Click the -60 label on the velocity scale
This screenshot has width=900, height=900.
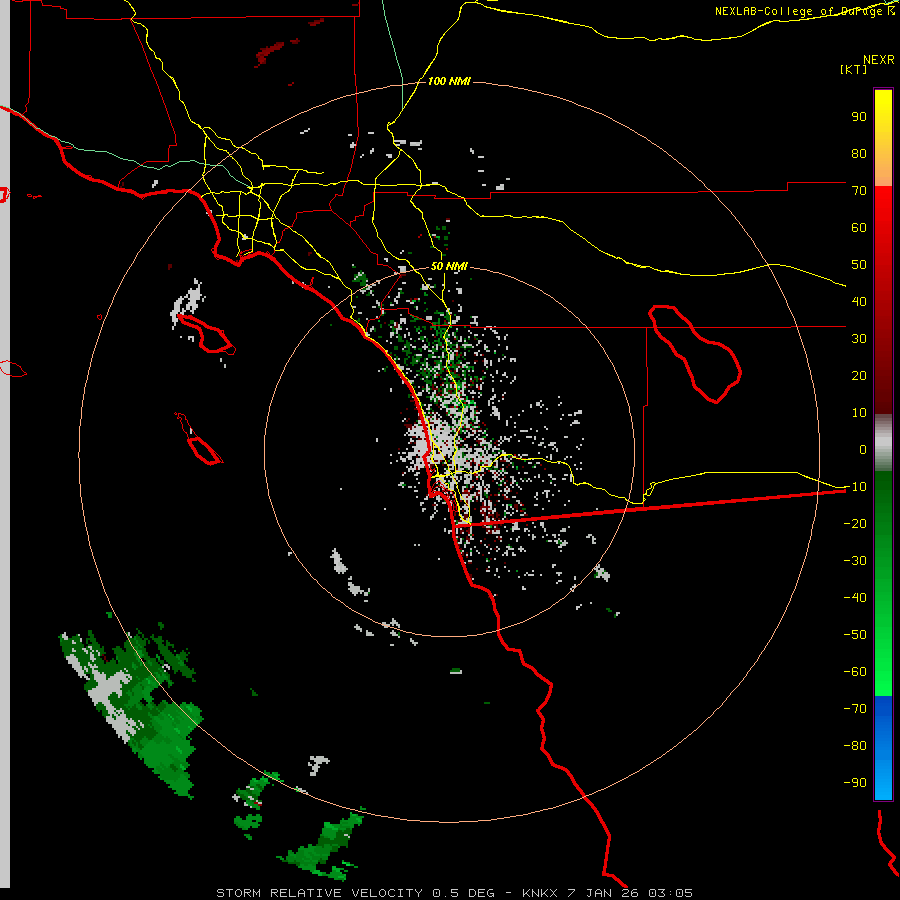[855, 672]
